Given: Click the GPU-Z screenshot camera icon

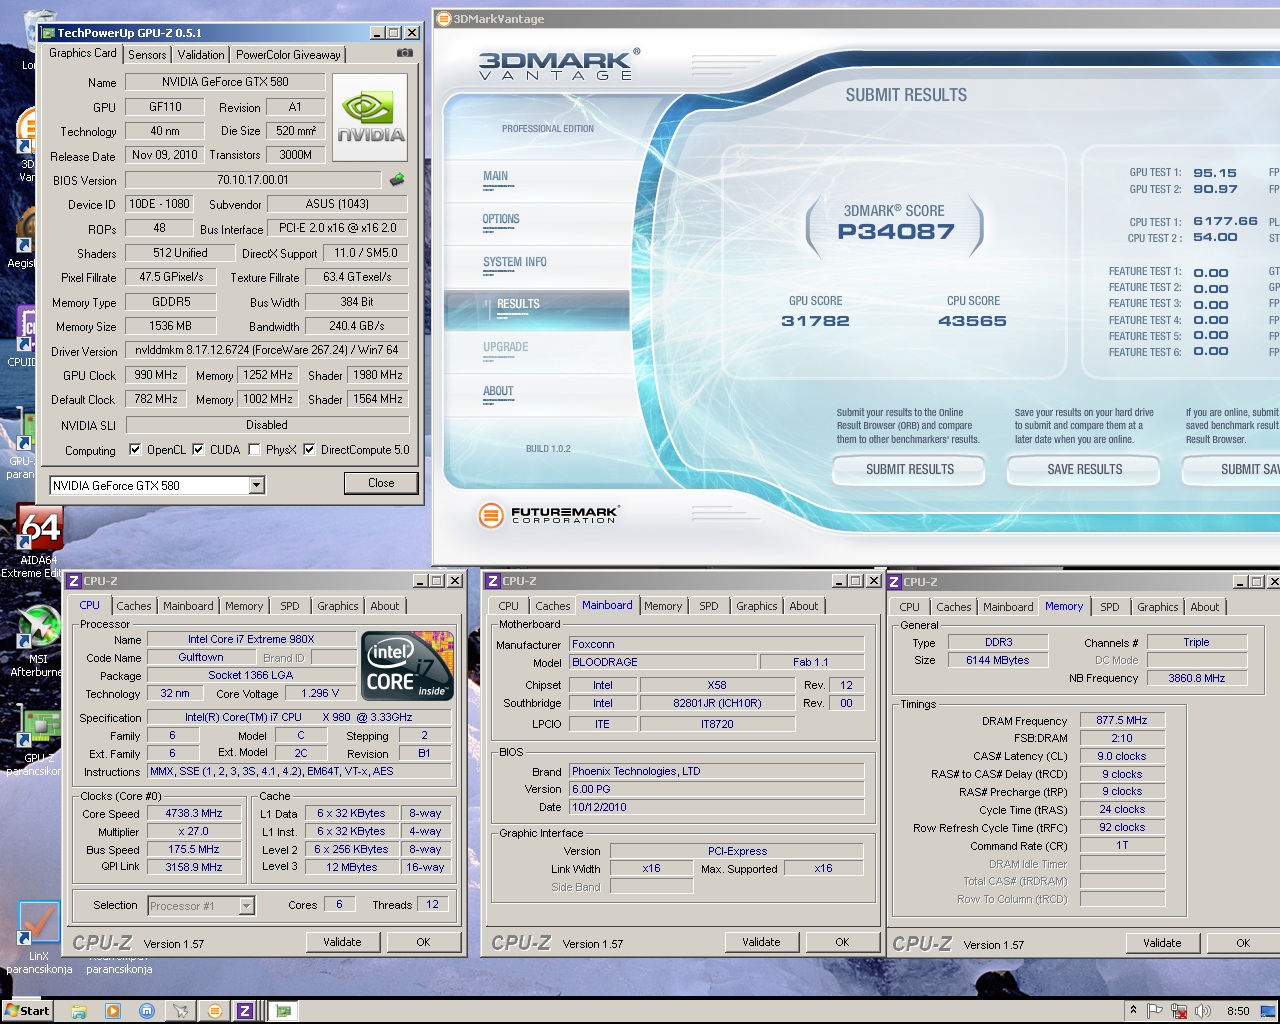Looking at the screenshot, I should (404, 53).
